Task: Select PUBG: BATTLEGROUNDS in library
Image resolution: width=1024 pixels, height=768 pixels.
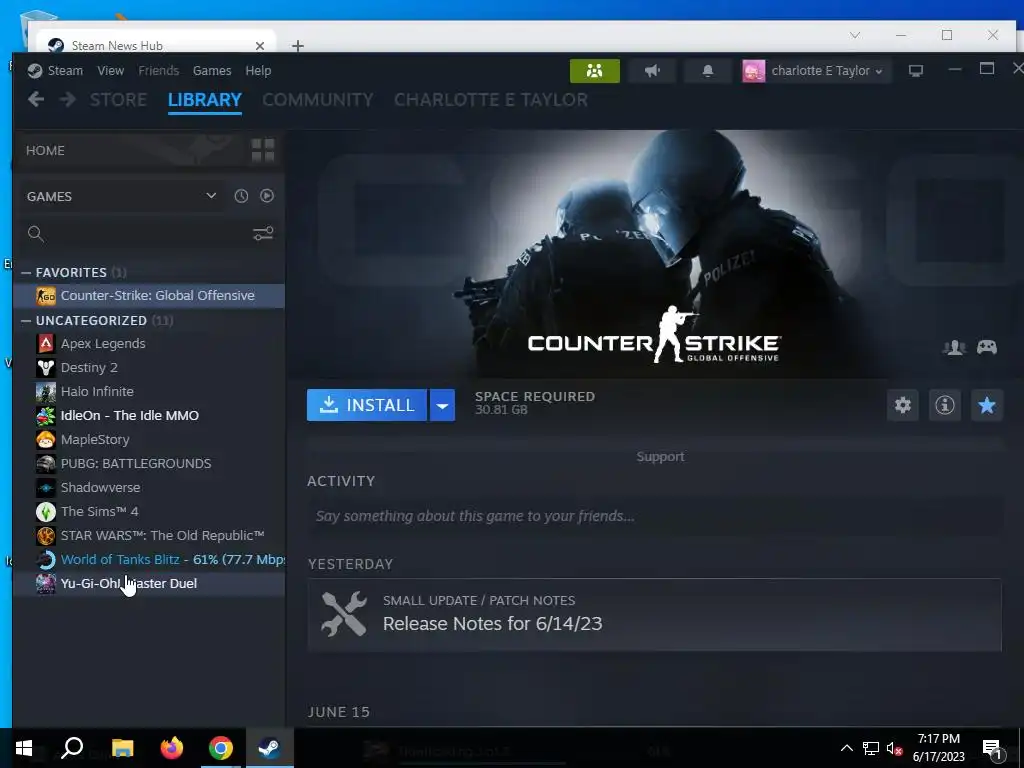Action: [x=149, y=464]
